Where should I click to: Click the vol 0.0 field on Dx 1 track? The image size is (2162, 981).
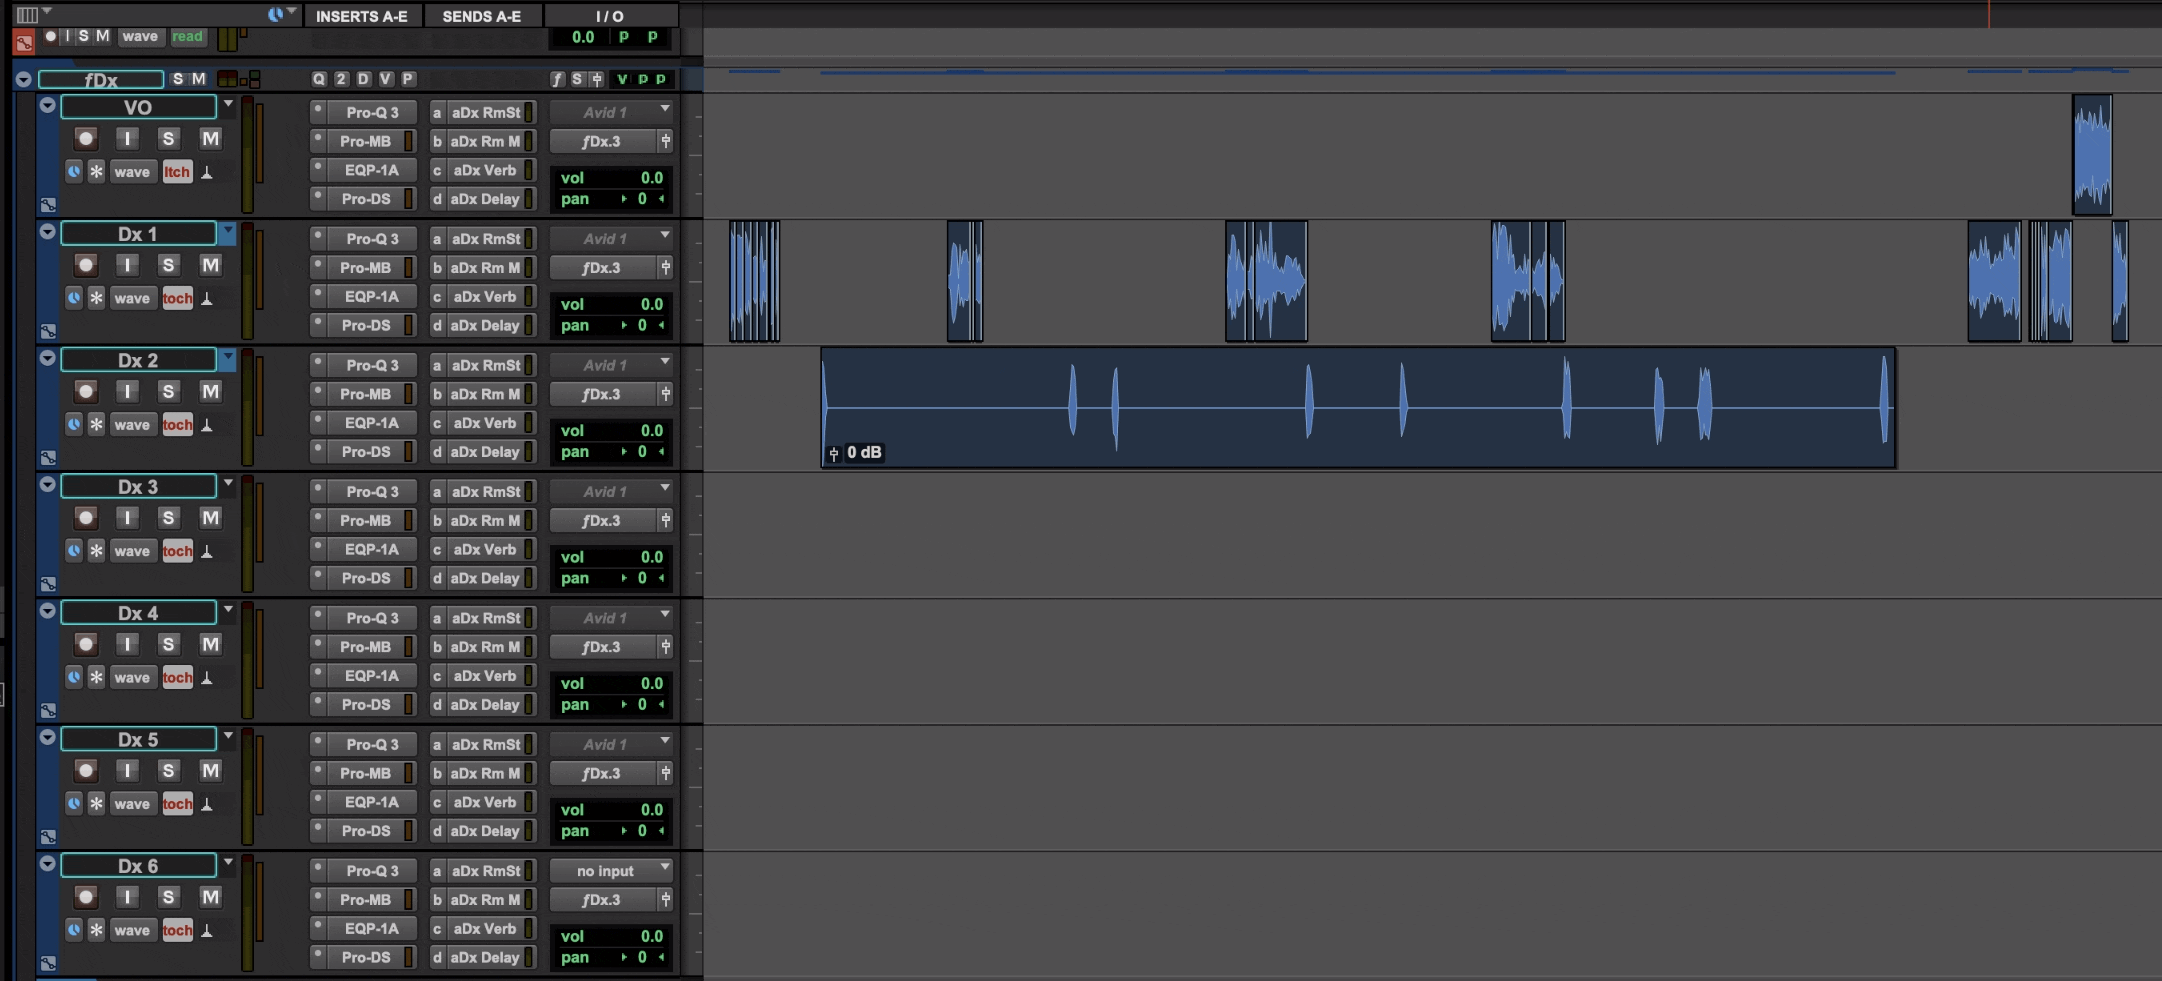[x=611, y=304]
